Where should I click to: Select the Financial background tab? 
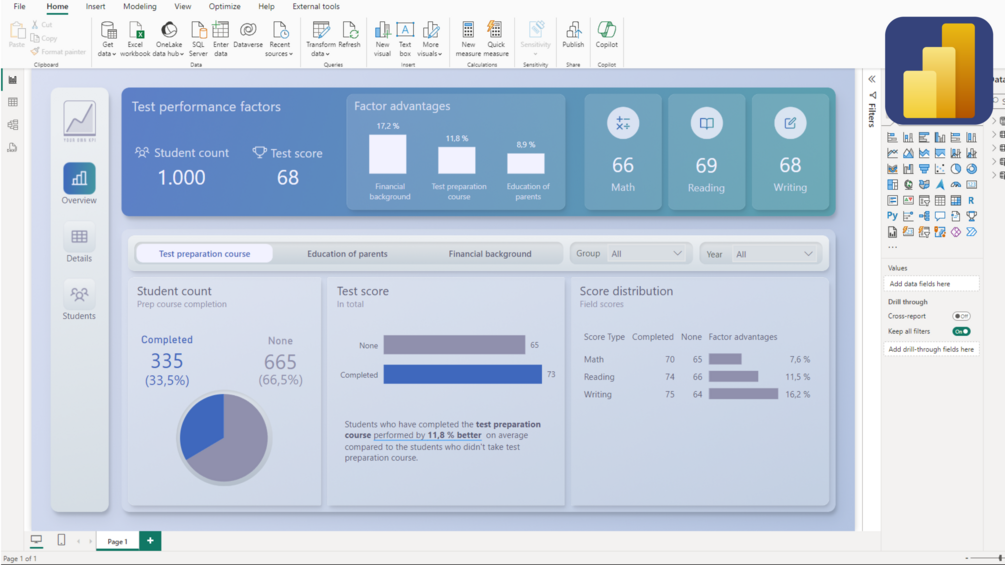[490, 254]
